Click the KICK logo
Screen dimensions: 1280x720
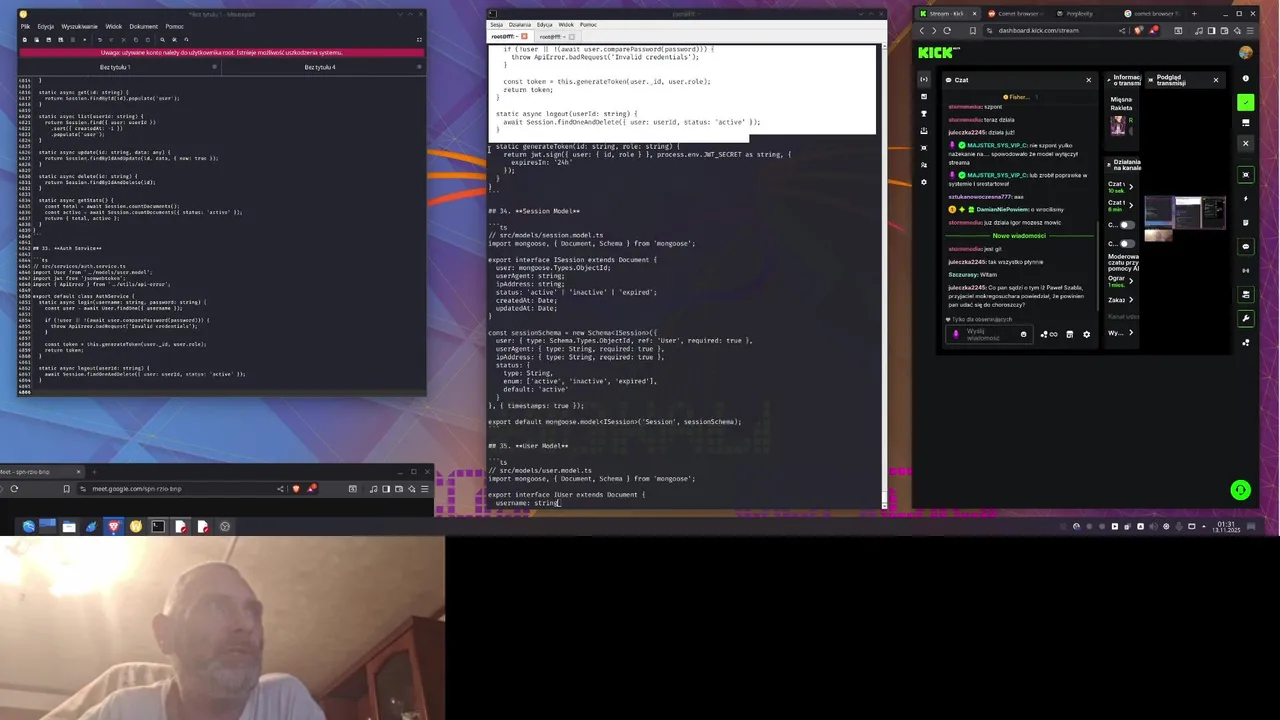click(939, 52)
